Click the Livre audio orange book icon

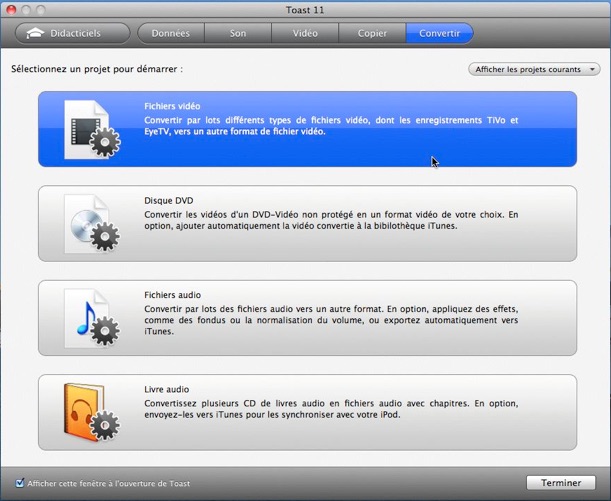[92, 413]
